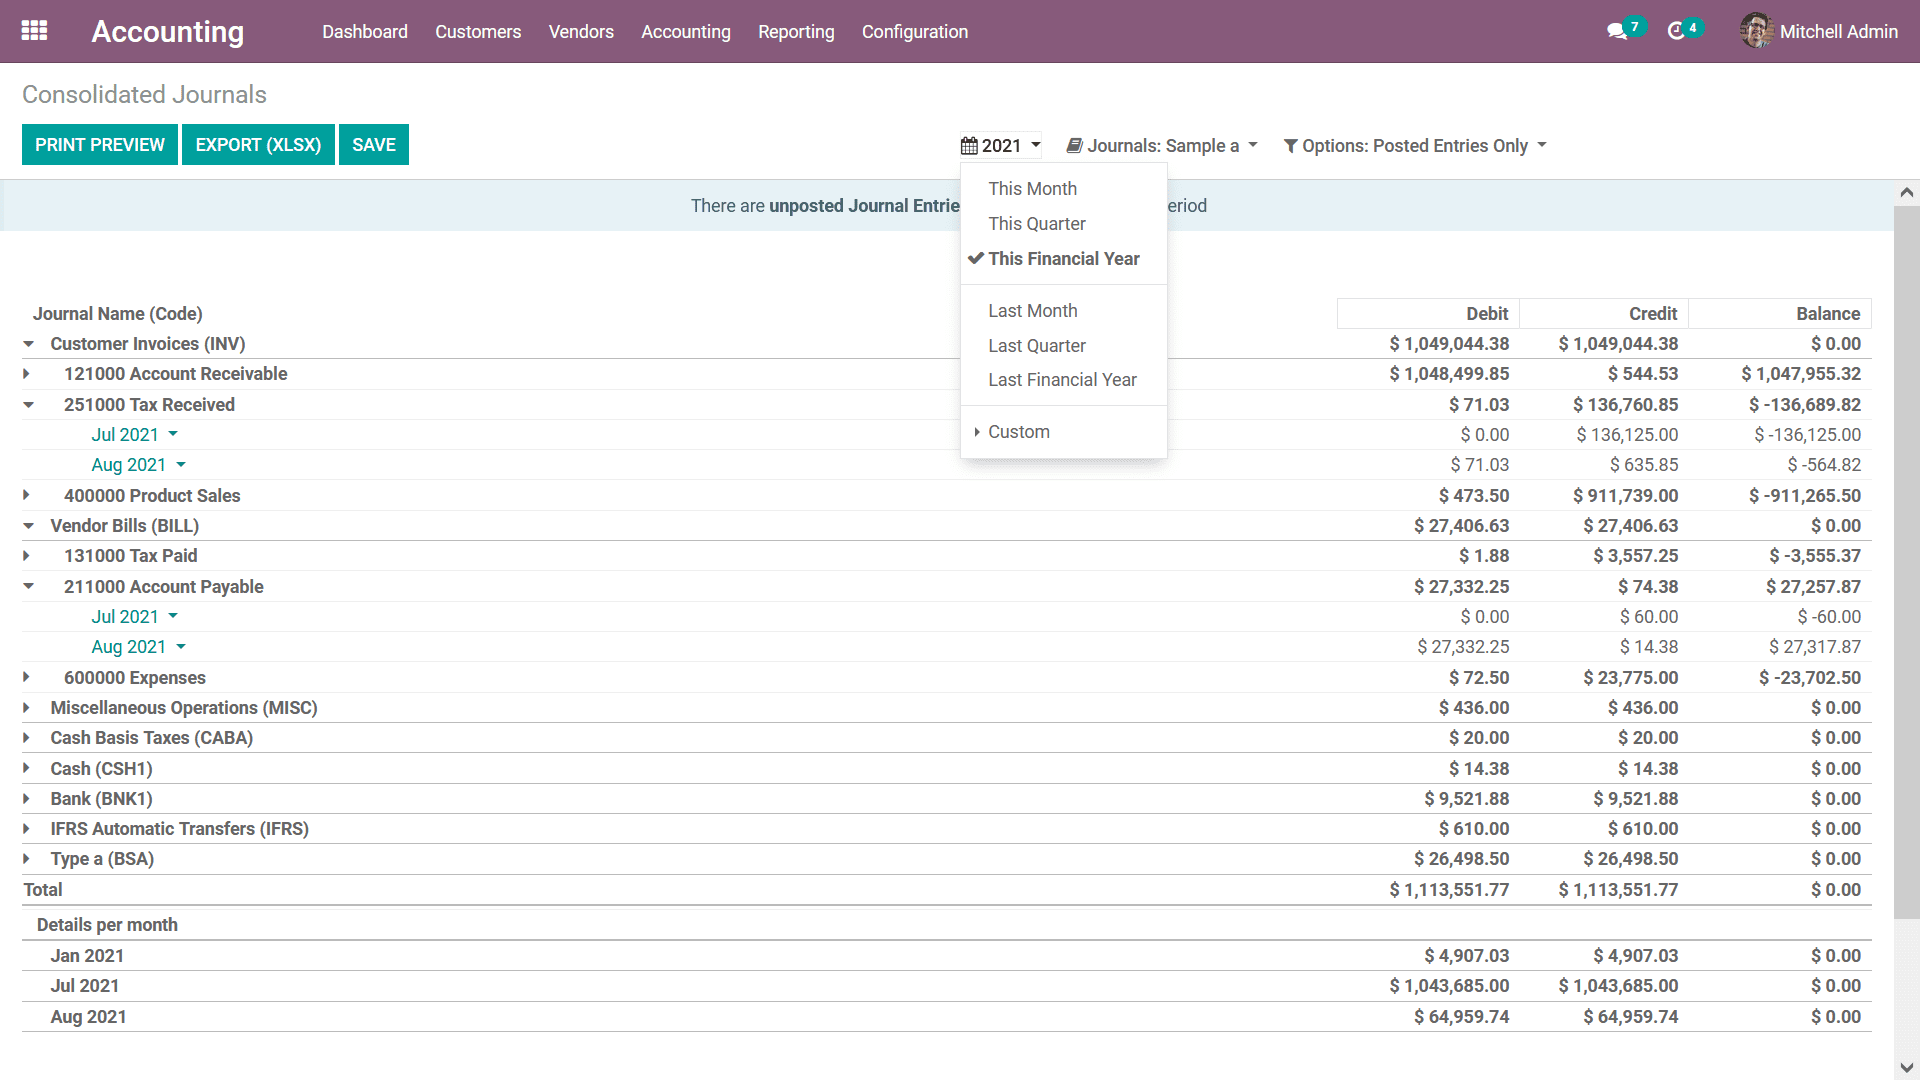Image resolution: width=1920 pixels, height=1080 pixels.
Task: Click Total debit value $ 1,113,551.77
Action: pos(1448,890)
